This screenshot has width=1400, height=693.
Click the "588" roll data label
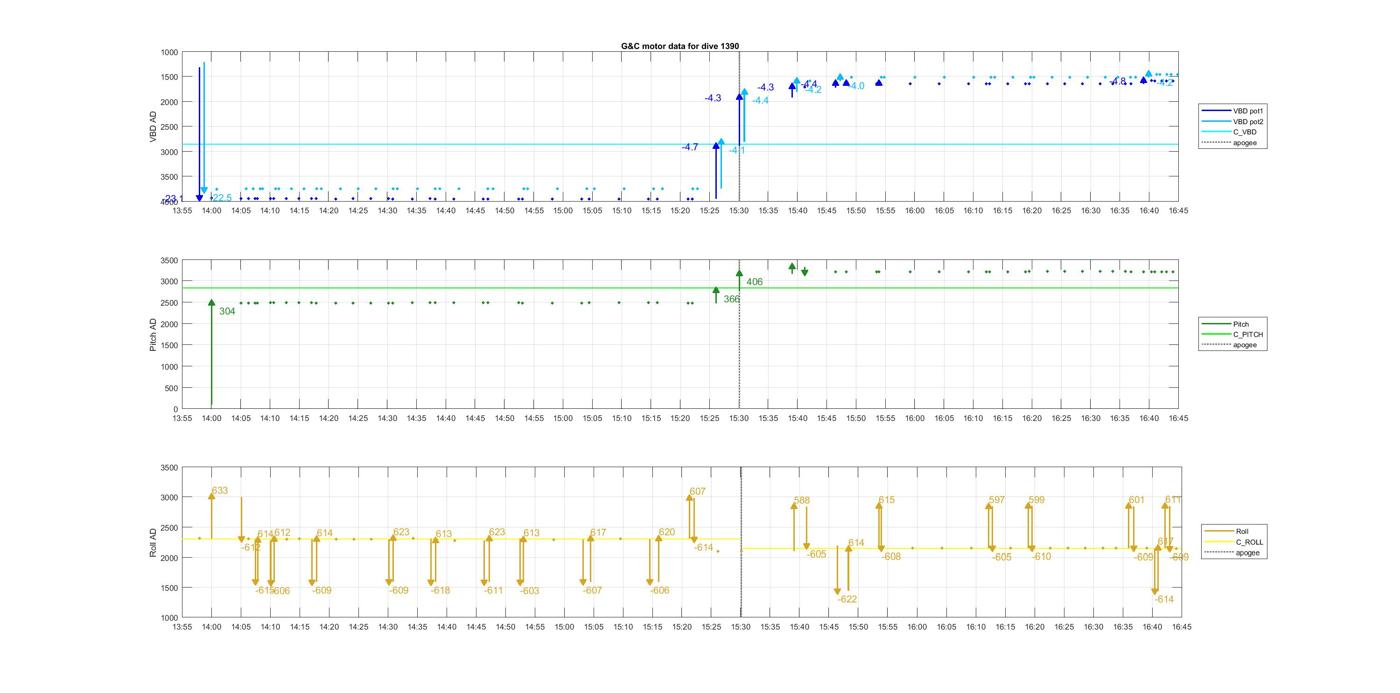pyautogui.click(x=802, y=501)
